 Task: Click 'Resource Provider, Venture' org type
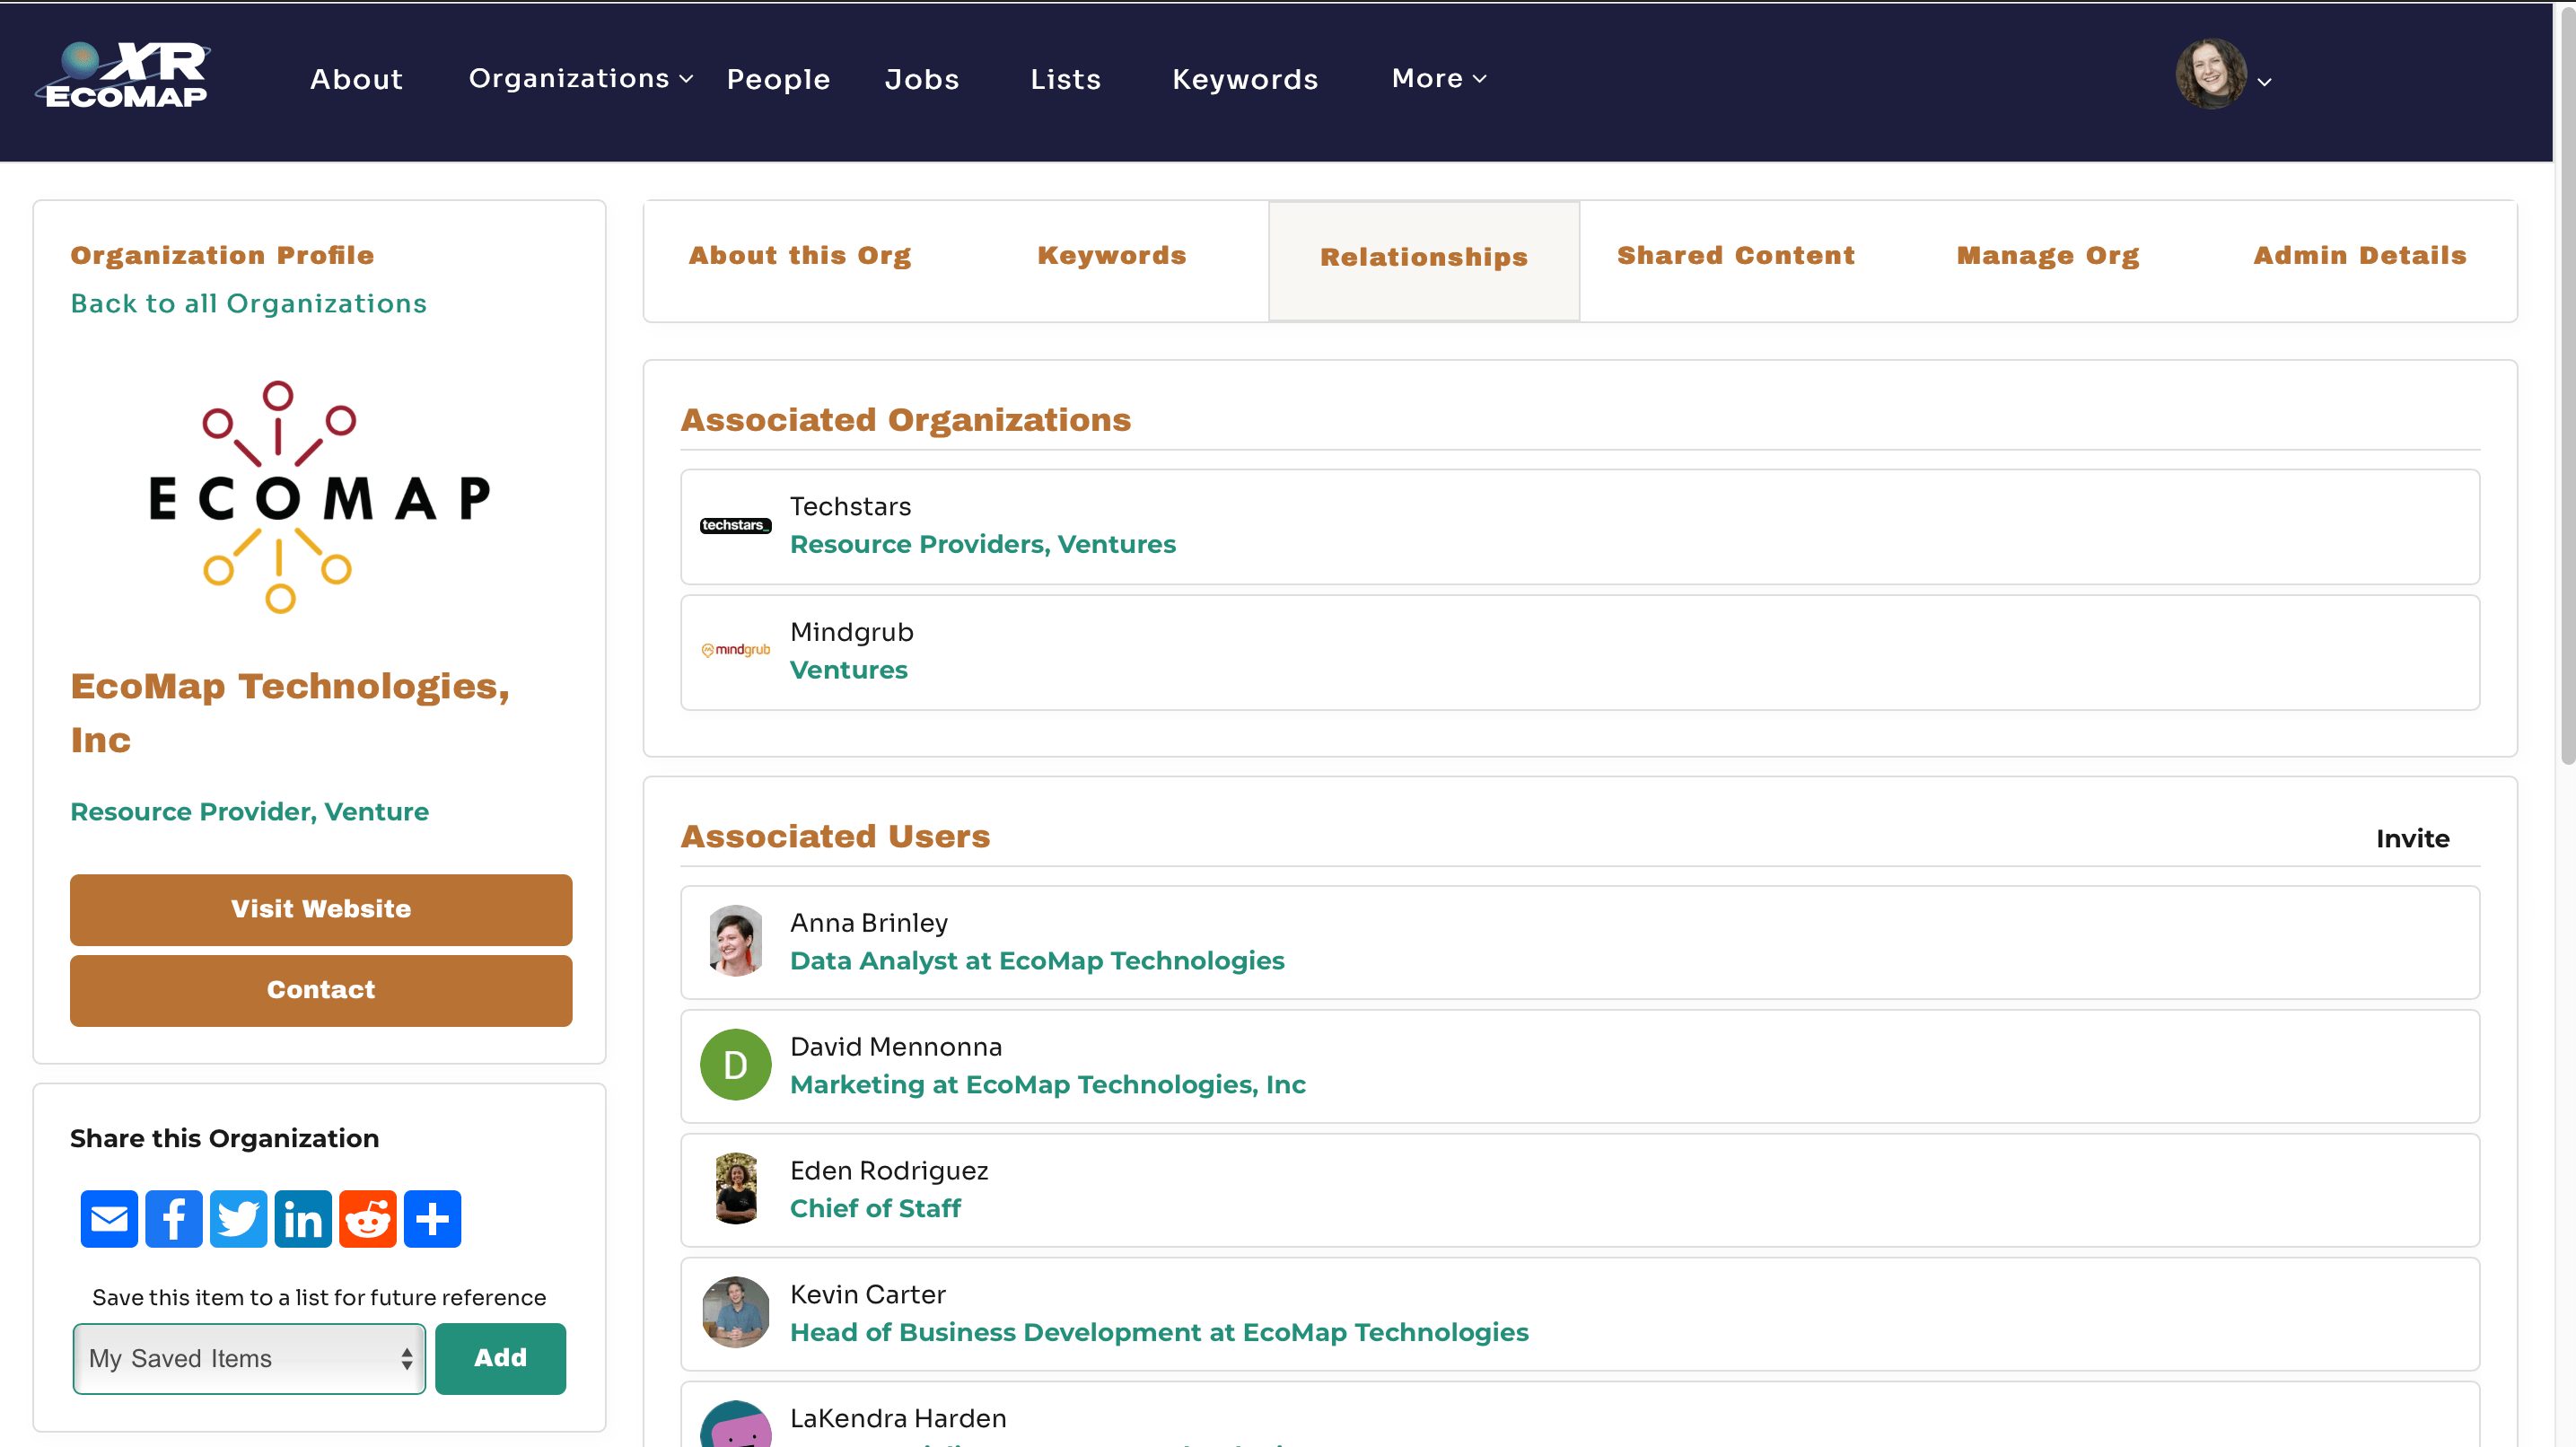(x=249, y=812)
